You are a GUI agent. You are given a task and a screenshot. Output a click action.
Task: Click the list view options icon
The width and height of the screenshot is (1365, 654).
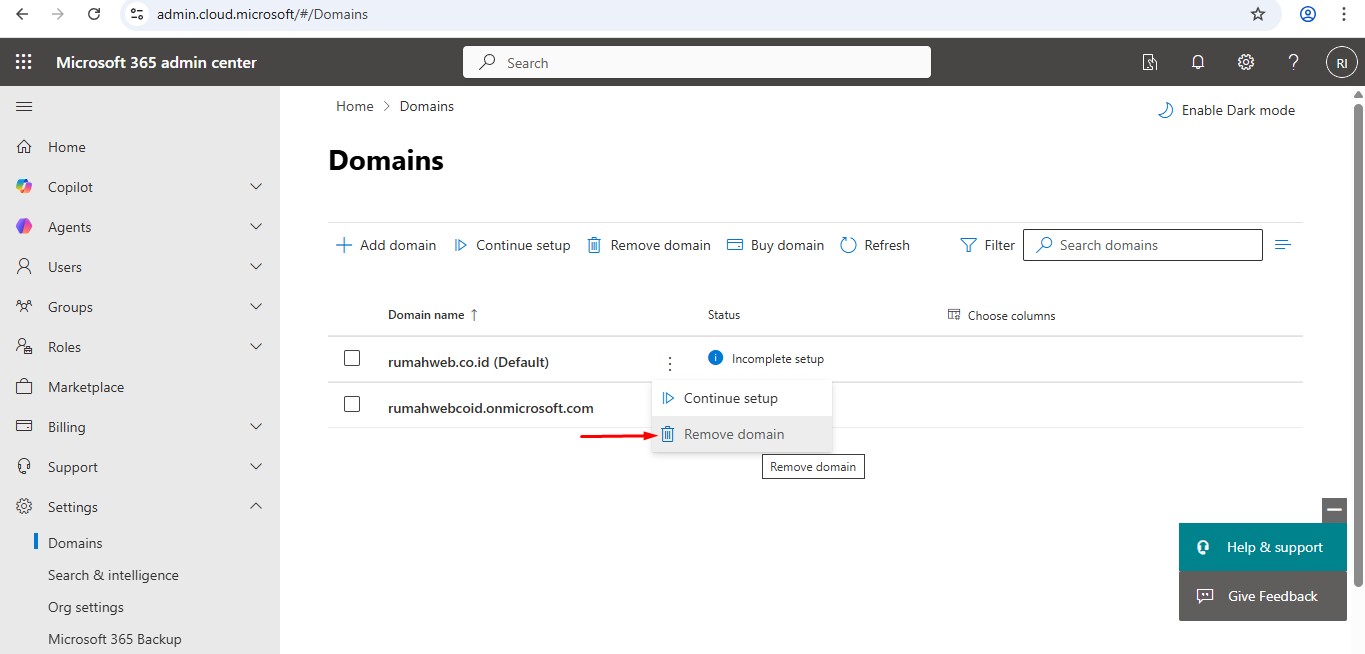[1283, 245]
